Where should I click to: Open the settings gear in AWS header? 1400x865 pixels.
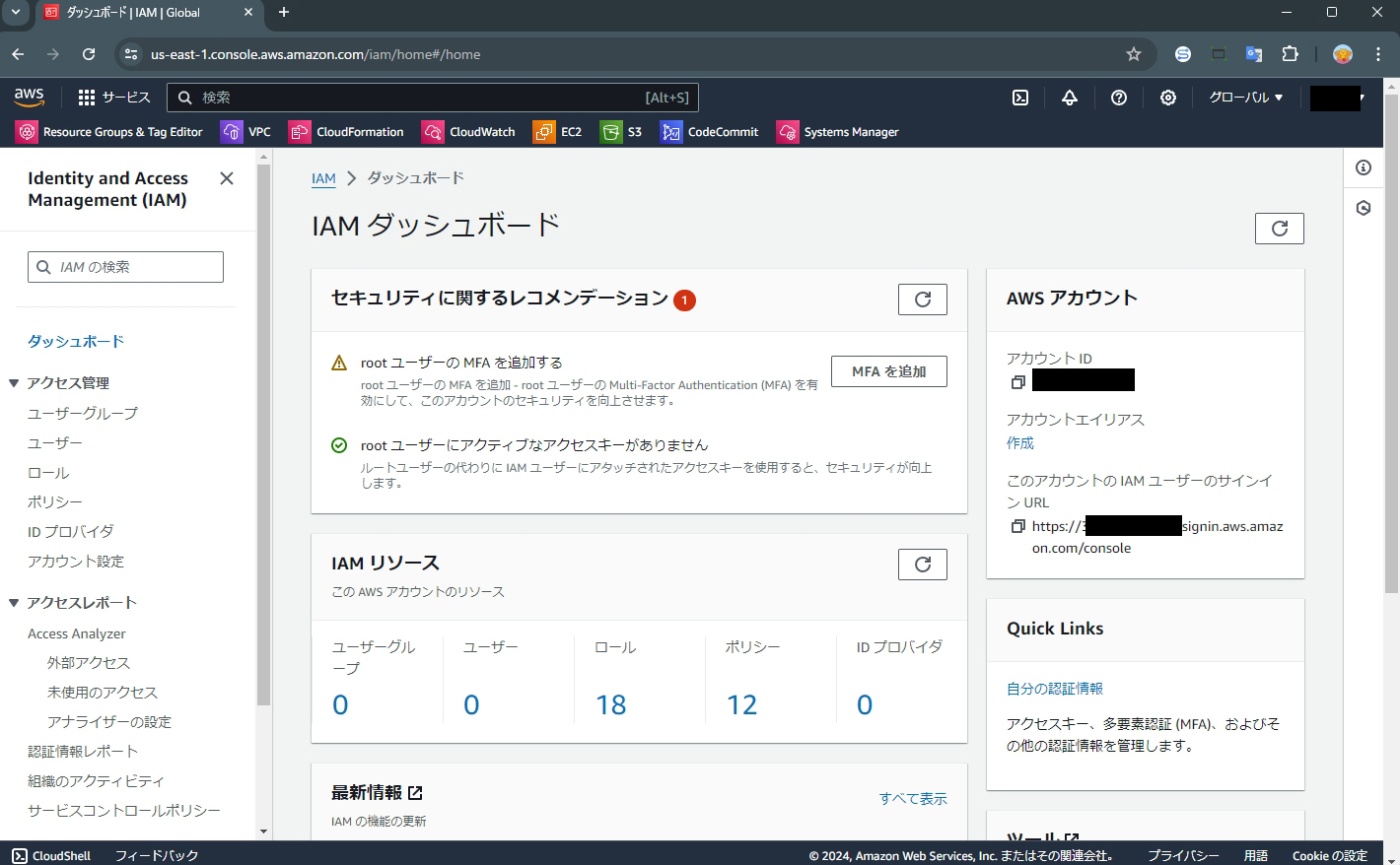point(1168,97)
